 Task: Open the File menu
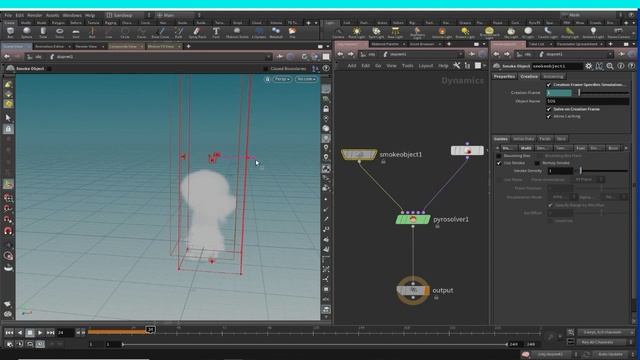pyautogui.click(x=8, y=15)
